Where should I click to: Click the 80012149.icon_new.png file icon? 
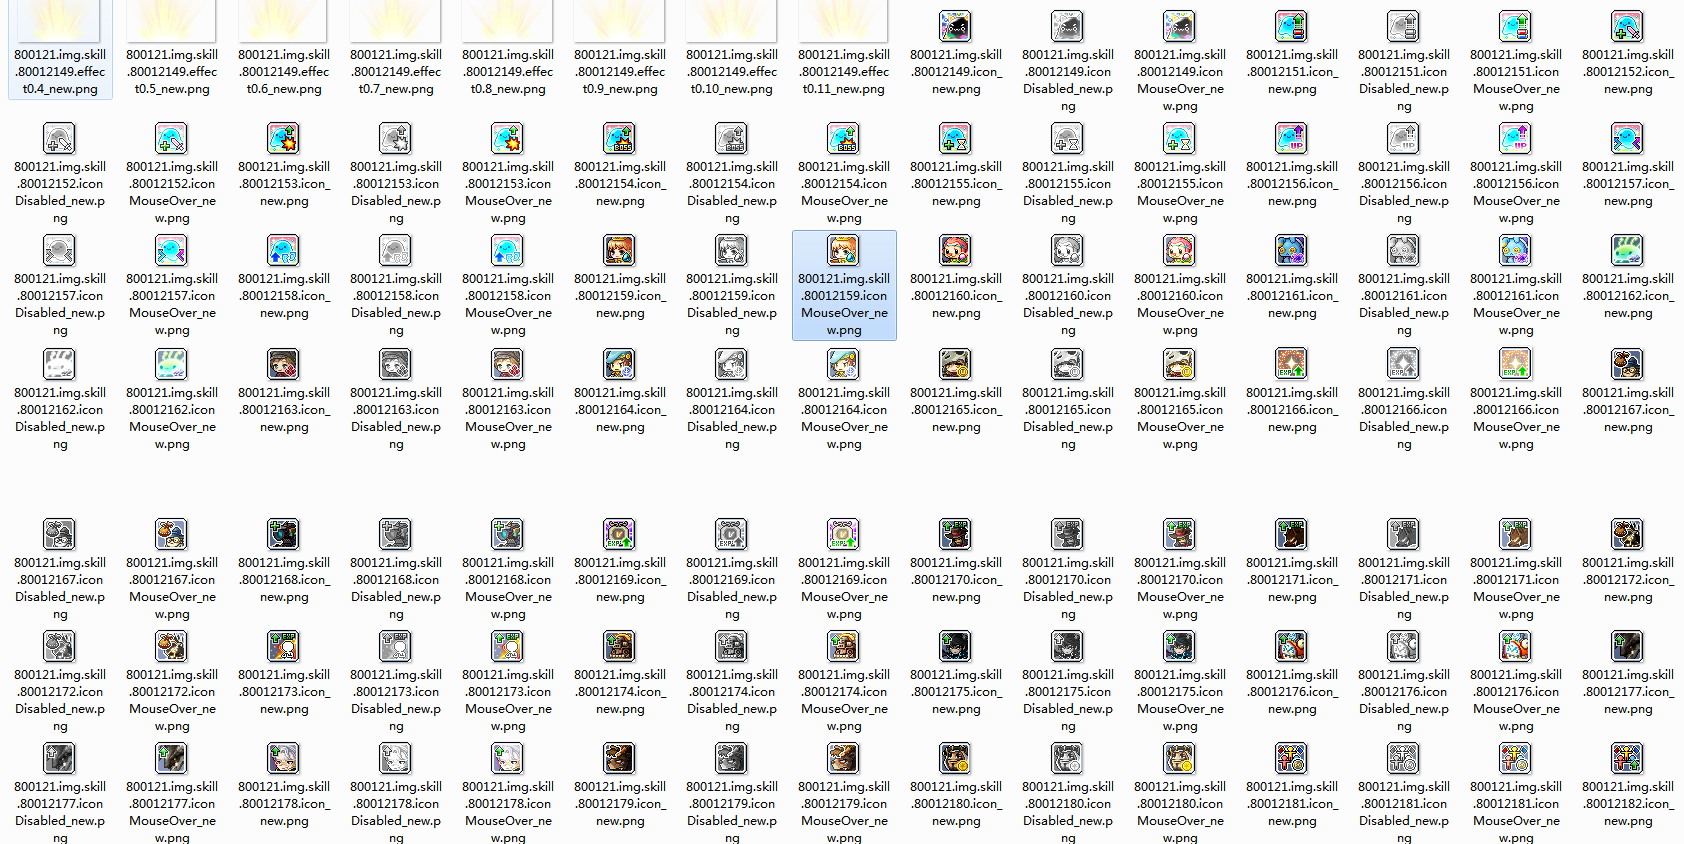[x=956, y=26]
